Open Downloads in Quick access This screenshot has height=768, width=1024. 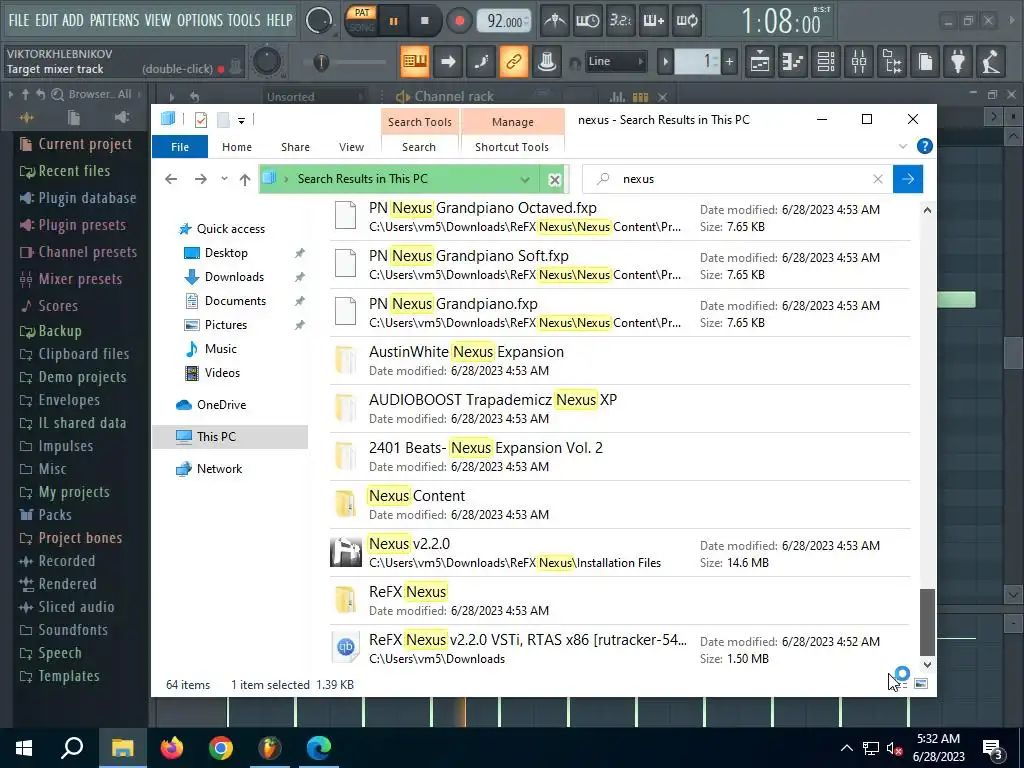[234, 277]
